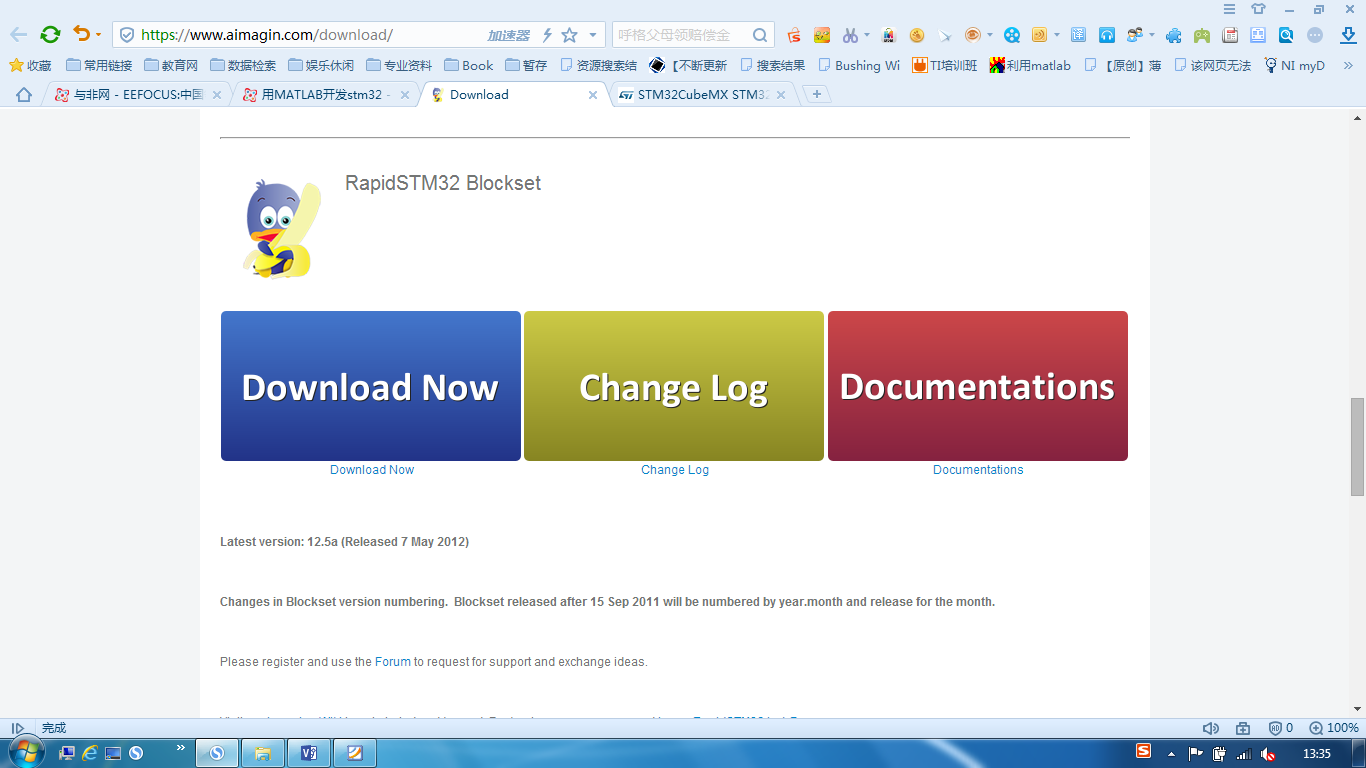Click the orange eye icon in toolbar

(x=972, y=35)
